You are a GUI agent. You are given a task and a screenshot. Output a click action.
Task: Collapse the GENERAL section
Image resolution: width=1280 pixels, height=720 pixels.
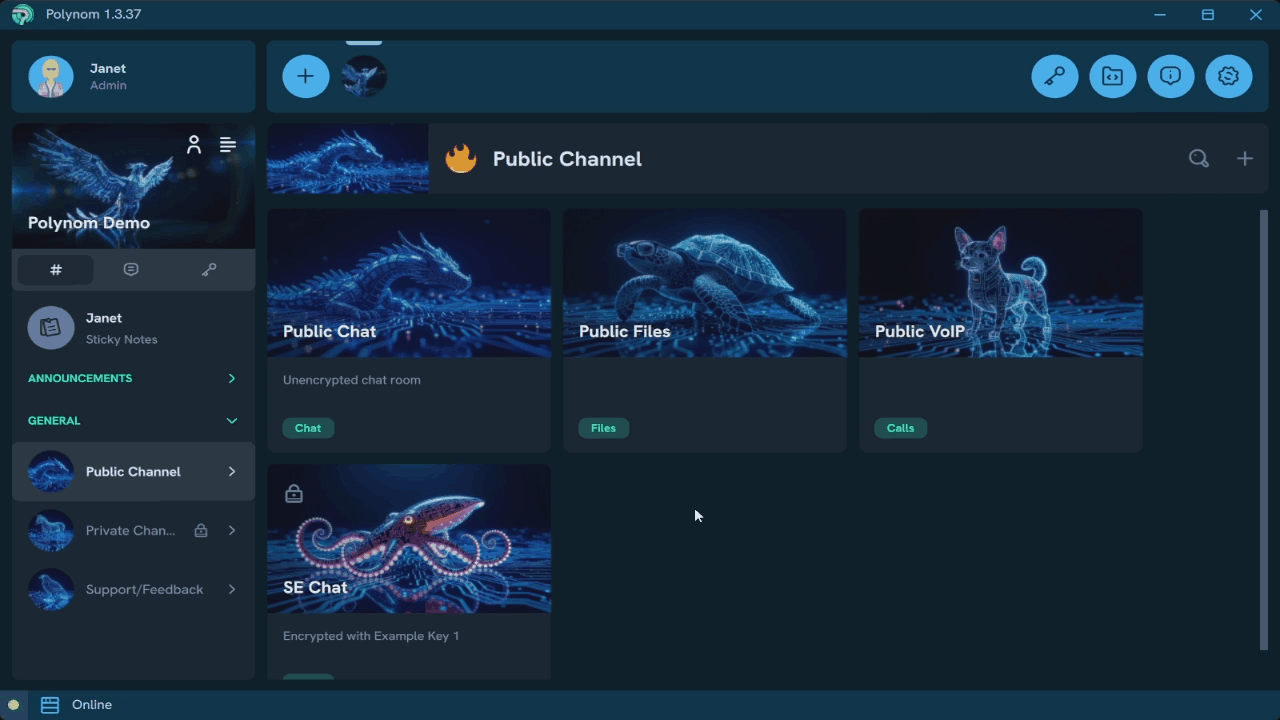tap(231, 420)
